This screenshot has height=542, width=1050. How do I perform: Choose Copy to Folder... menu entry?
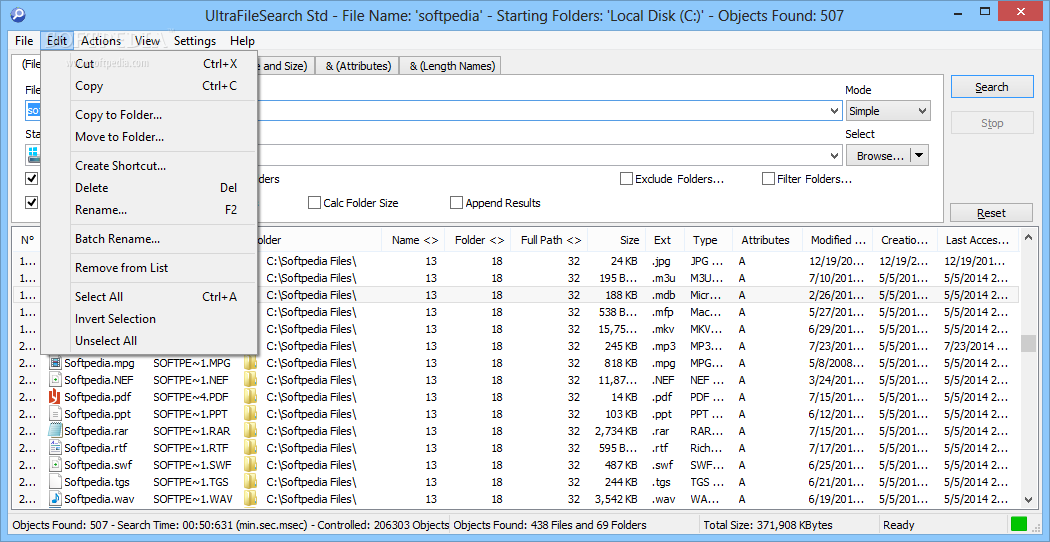(149, 115)
